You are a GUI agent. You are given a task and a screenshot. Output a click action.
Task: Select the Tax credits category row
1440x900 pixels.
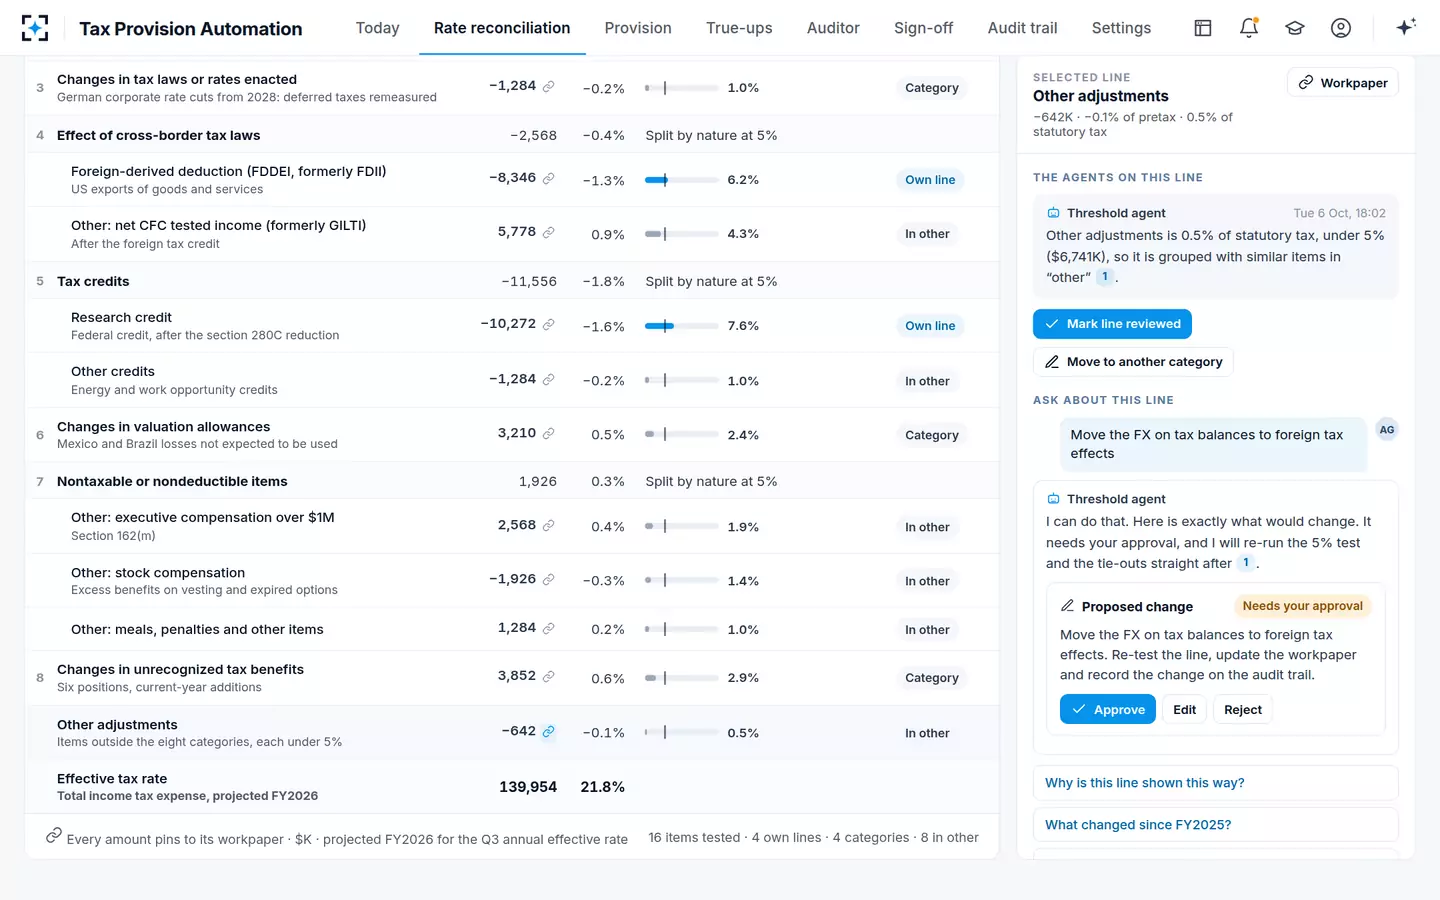tap(512, 281)
